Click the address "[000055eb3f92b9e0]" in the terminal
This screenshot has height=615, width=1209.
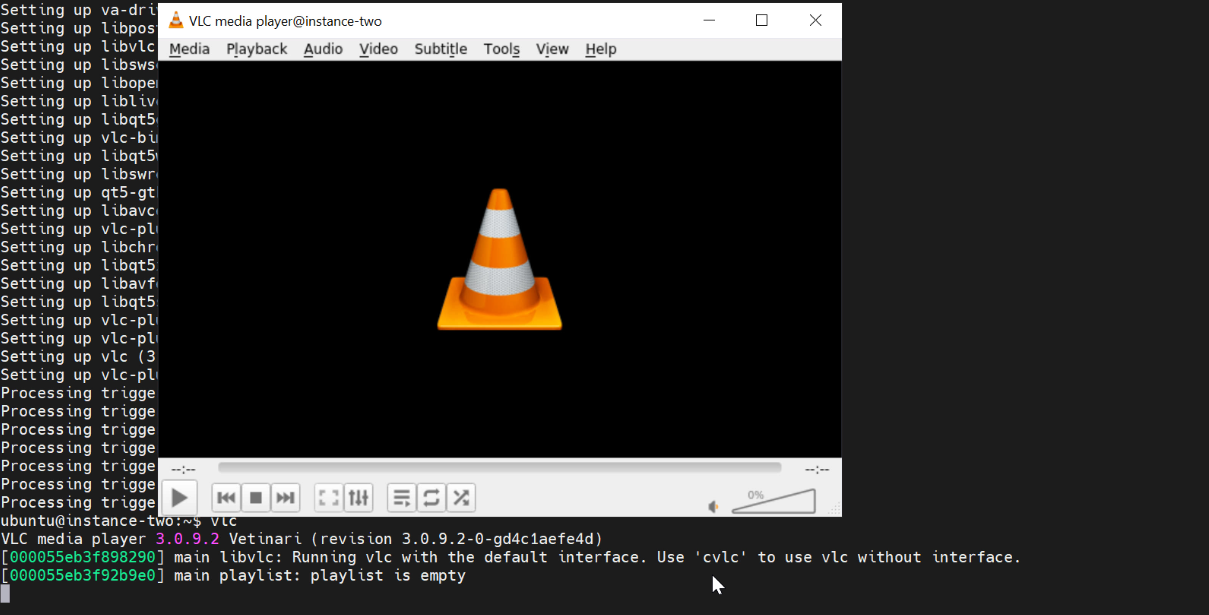(x=83, y=575)
